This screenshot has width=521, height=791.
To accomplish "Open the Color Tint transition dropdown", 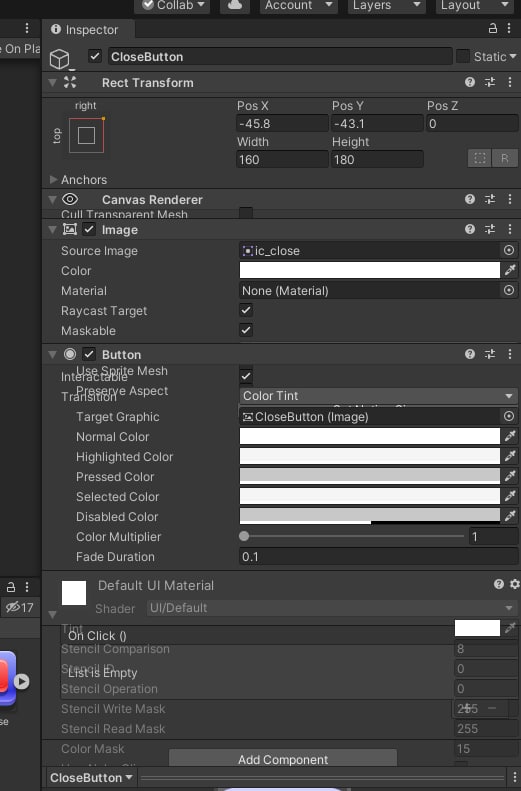I will (378, 396).
